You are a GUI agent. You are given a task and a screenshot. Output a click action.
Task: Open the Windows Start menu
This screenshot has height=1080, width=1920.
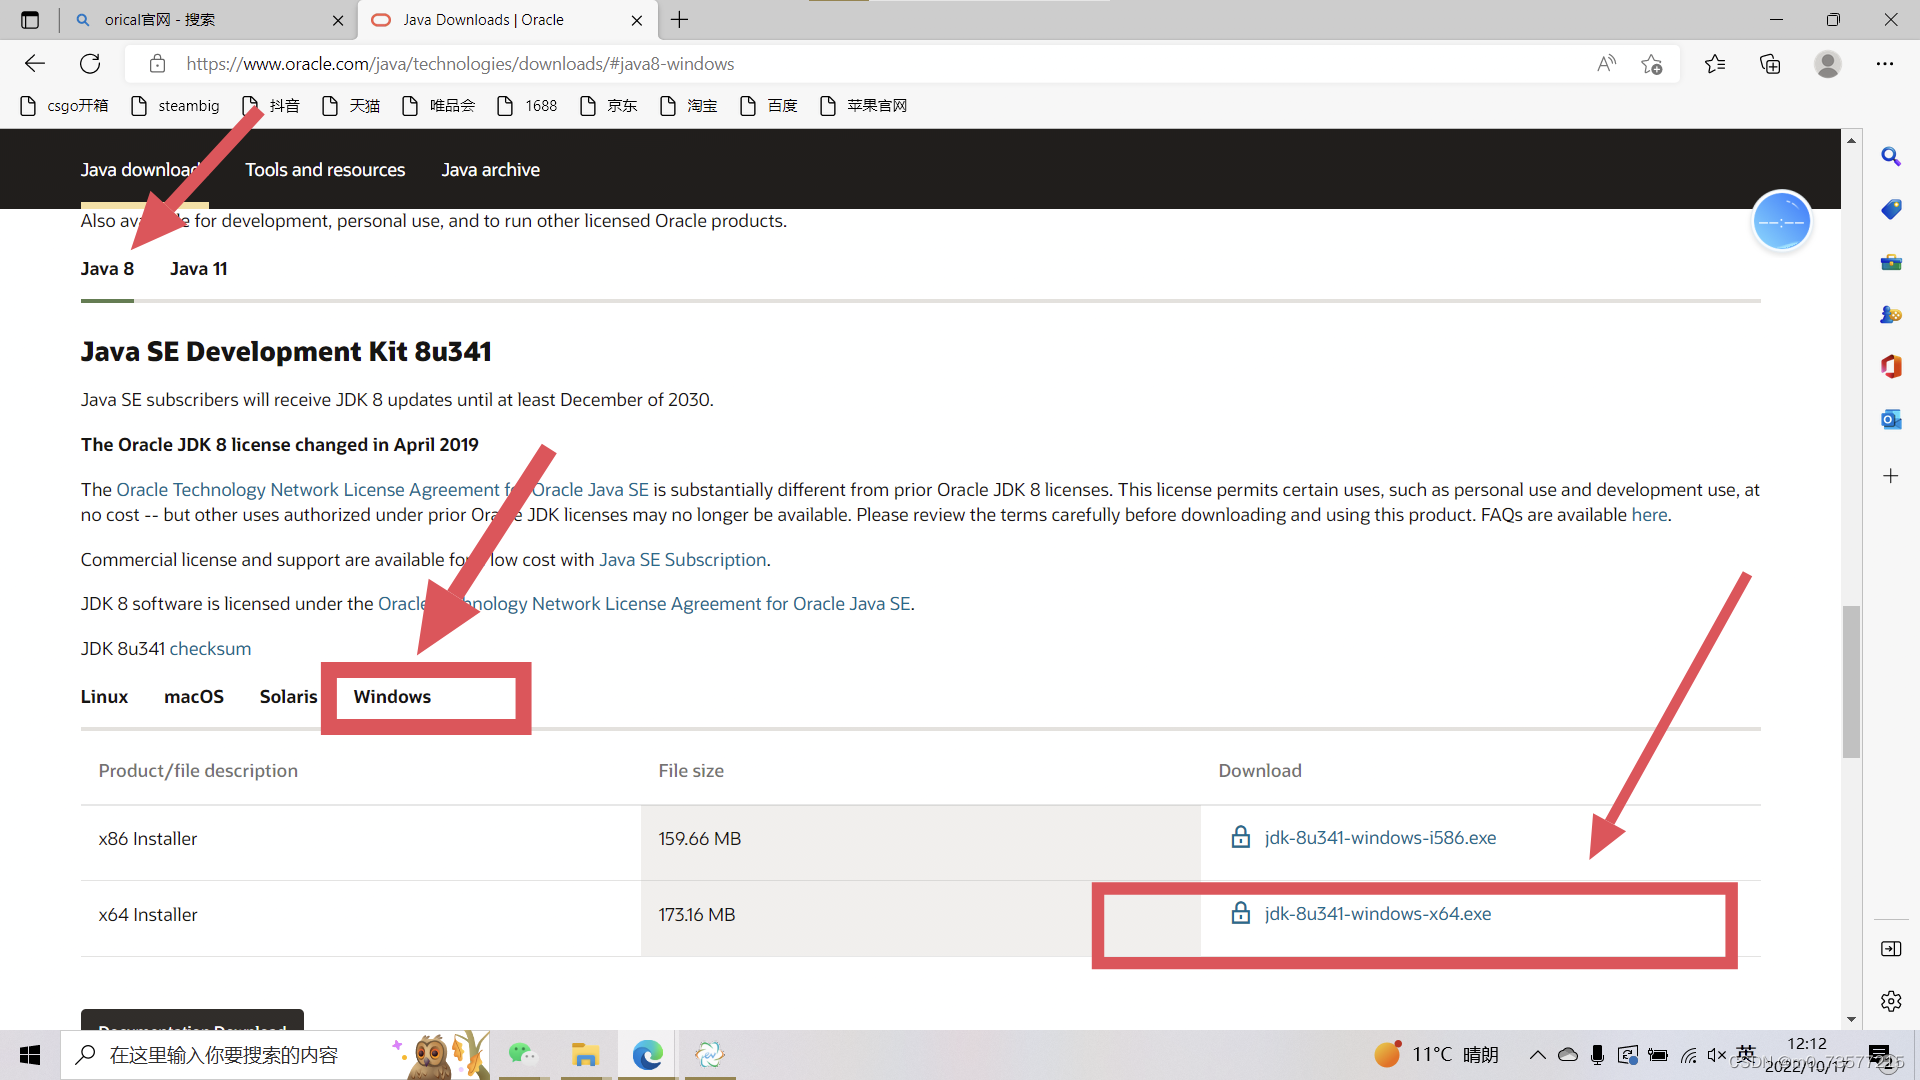(x=30, y=1055)
